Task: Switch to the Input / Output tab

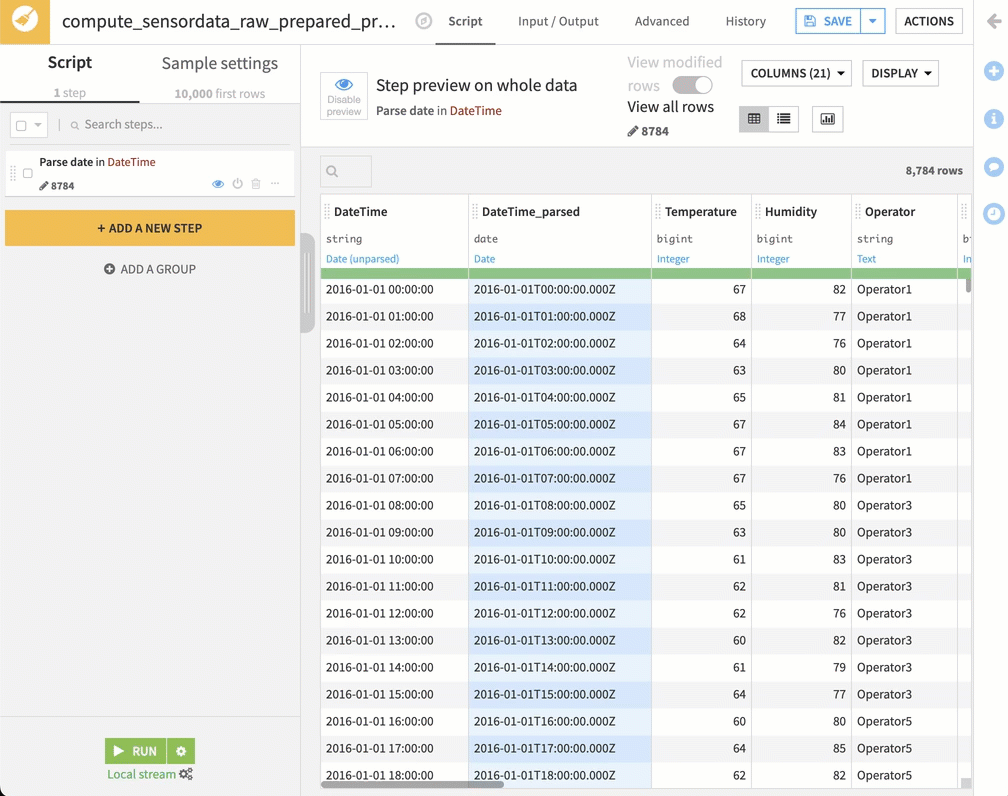Action: [x=557, y=21]
